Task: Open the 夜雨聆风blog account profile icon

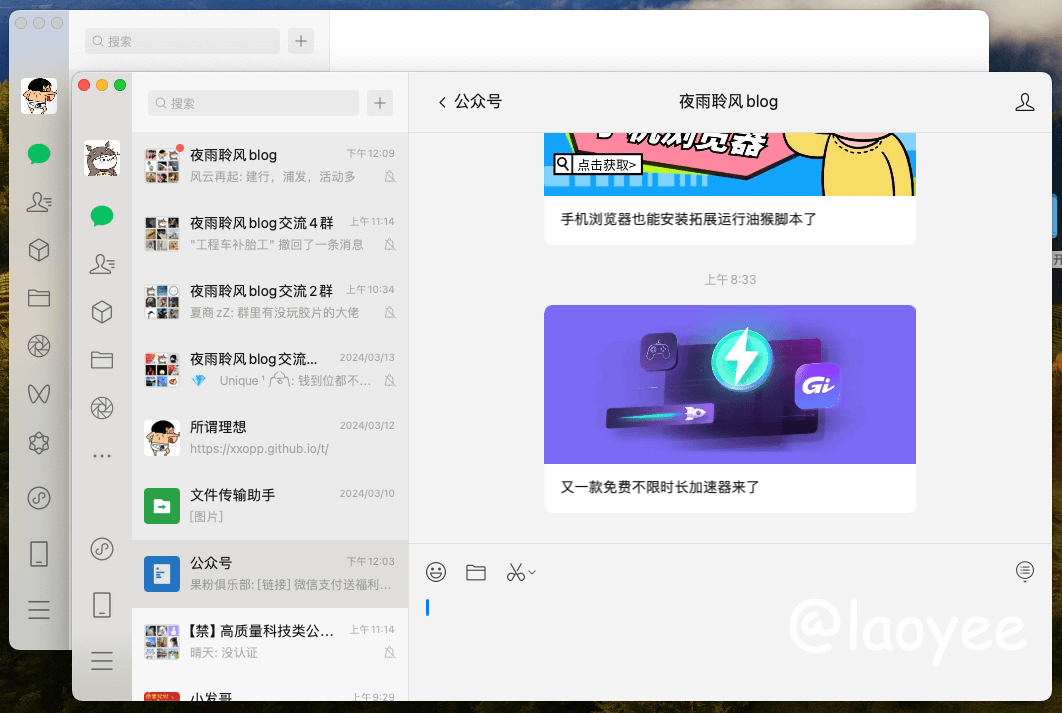Action: [1024, 102]
